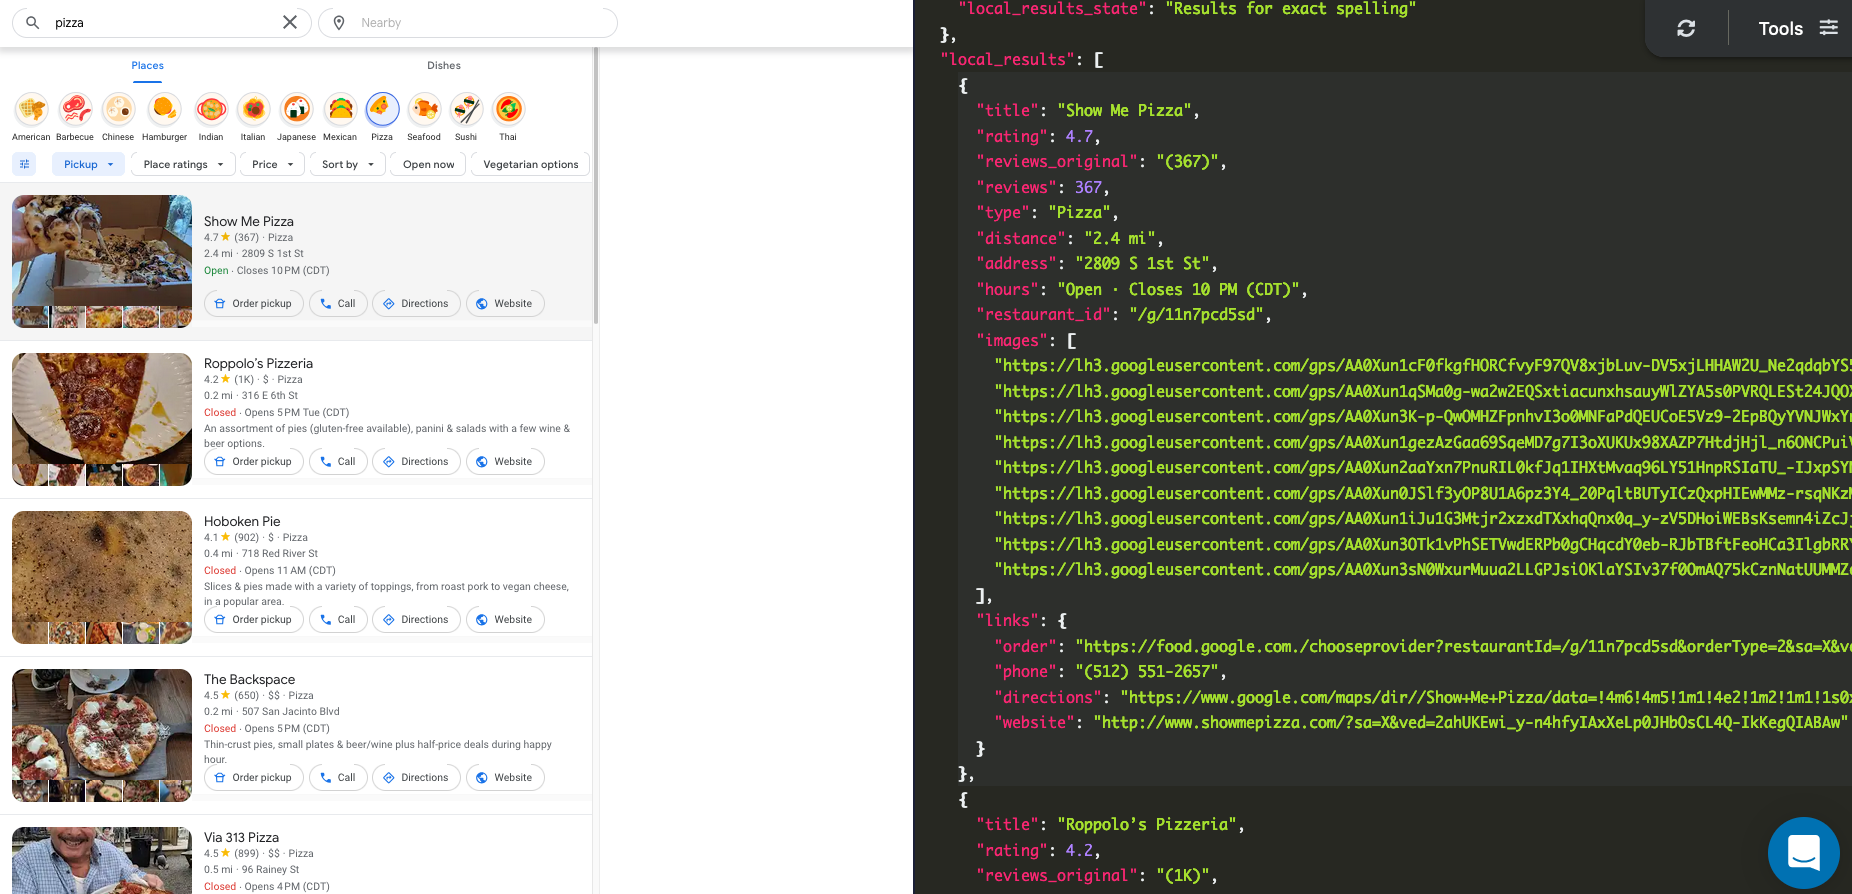Open the Sort by dropdown
This screenshot has height=894, width=1852.
click(x=347, y=164)
